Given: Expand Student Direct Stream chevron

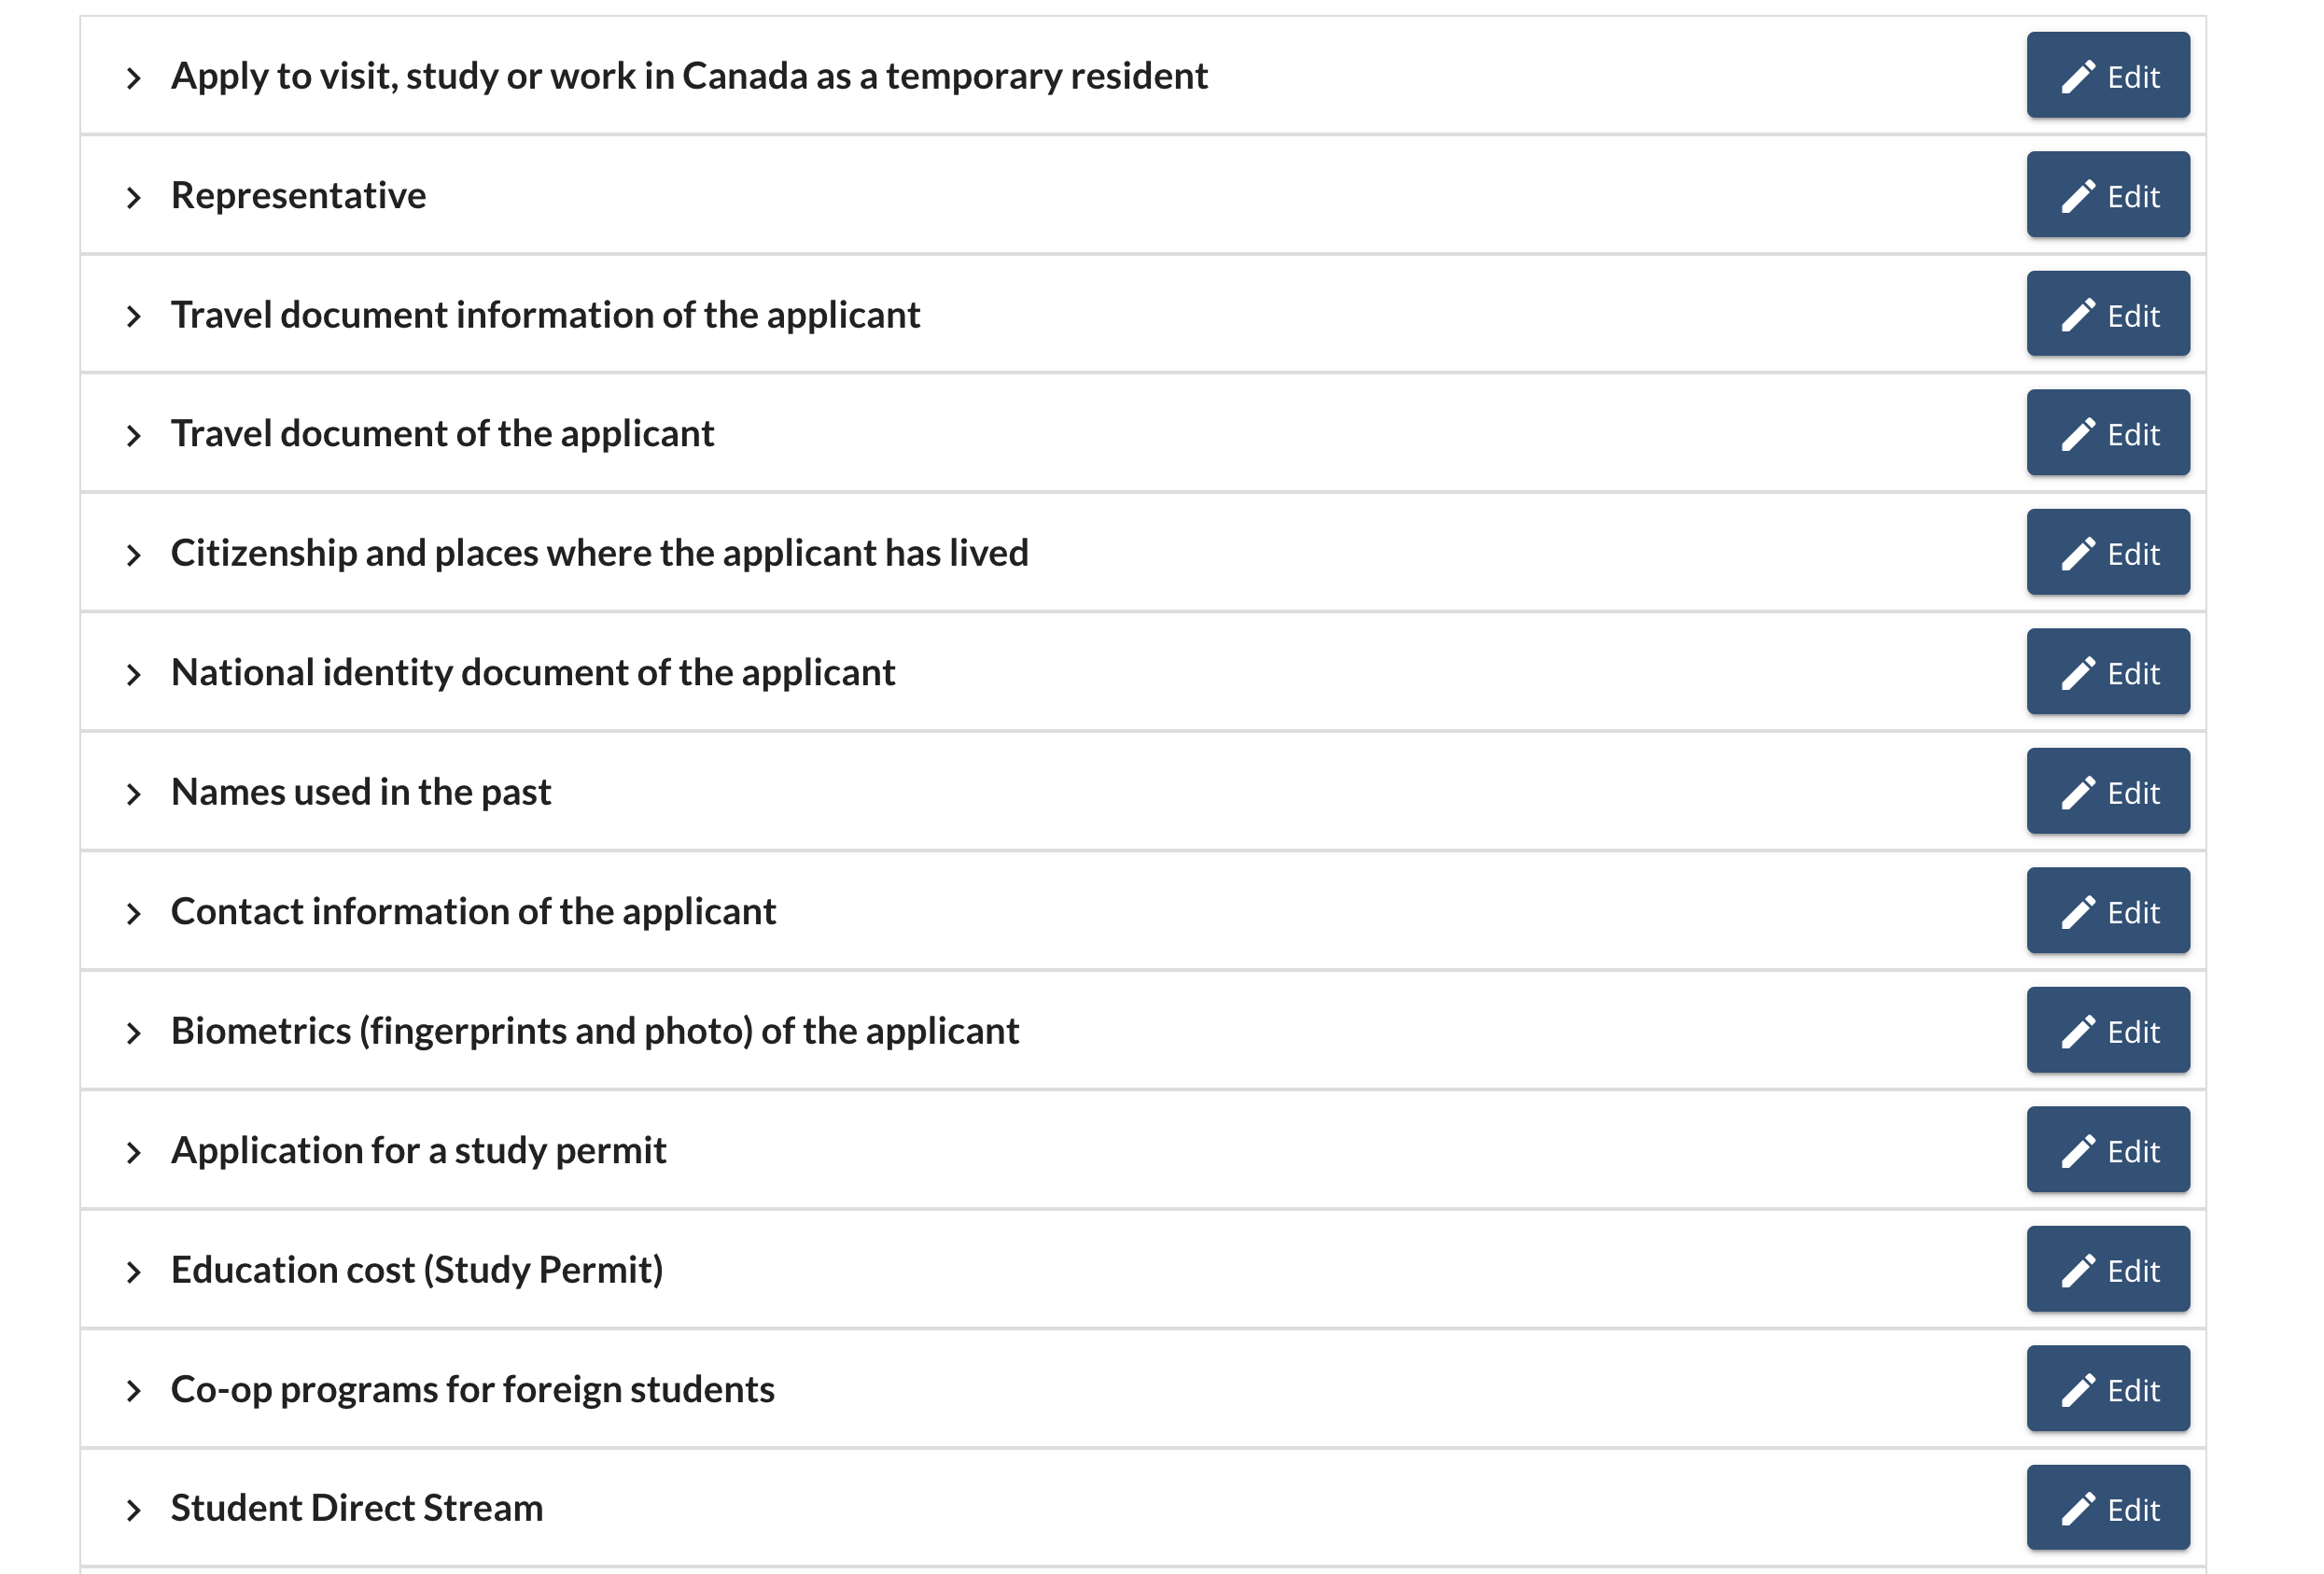Looking at the screenshot, I should point(134,1510).
